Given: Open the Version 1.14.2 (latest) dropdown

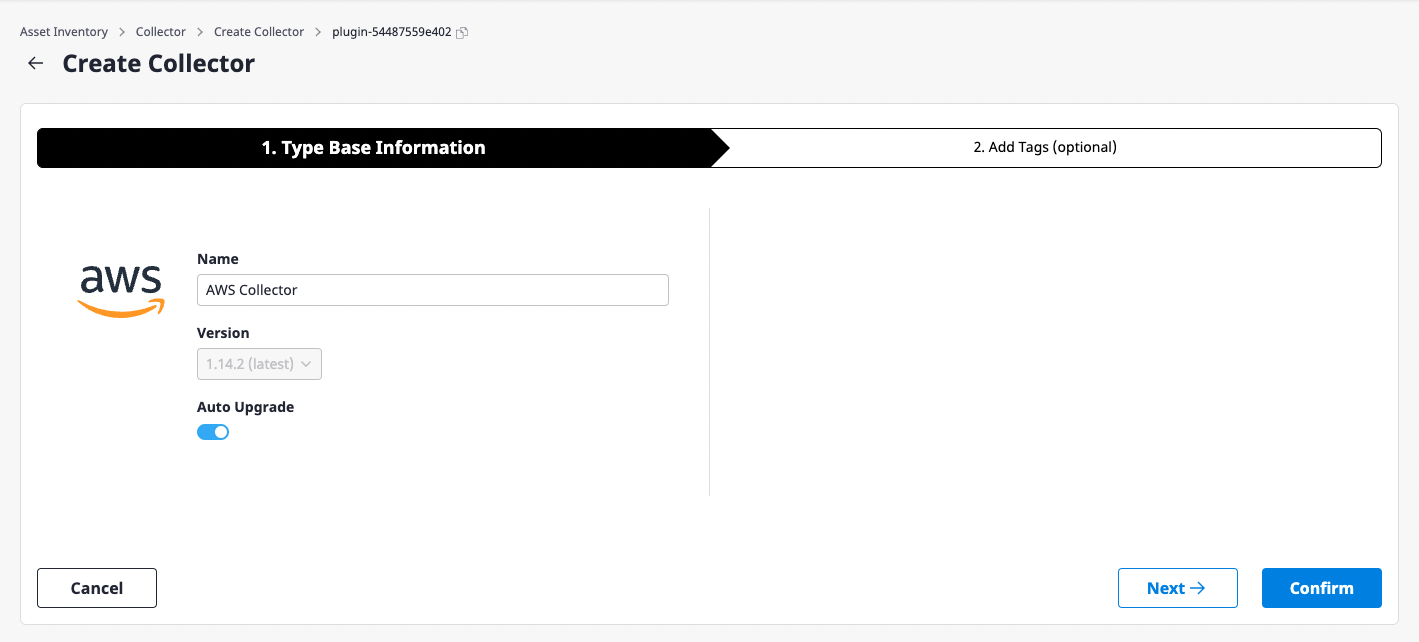Looking at the screenshot, I should 259,365.
